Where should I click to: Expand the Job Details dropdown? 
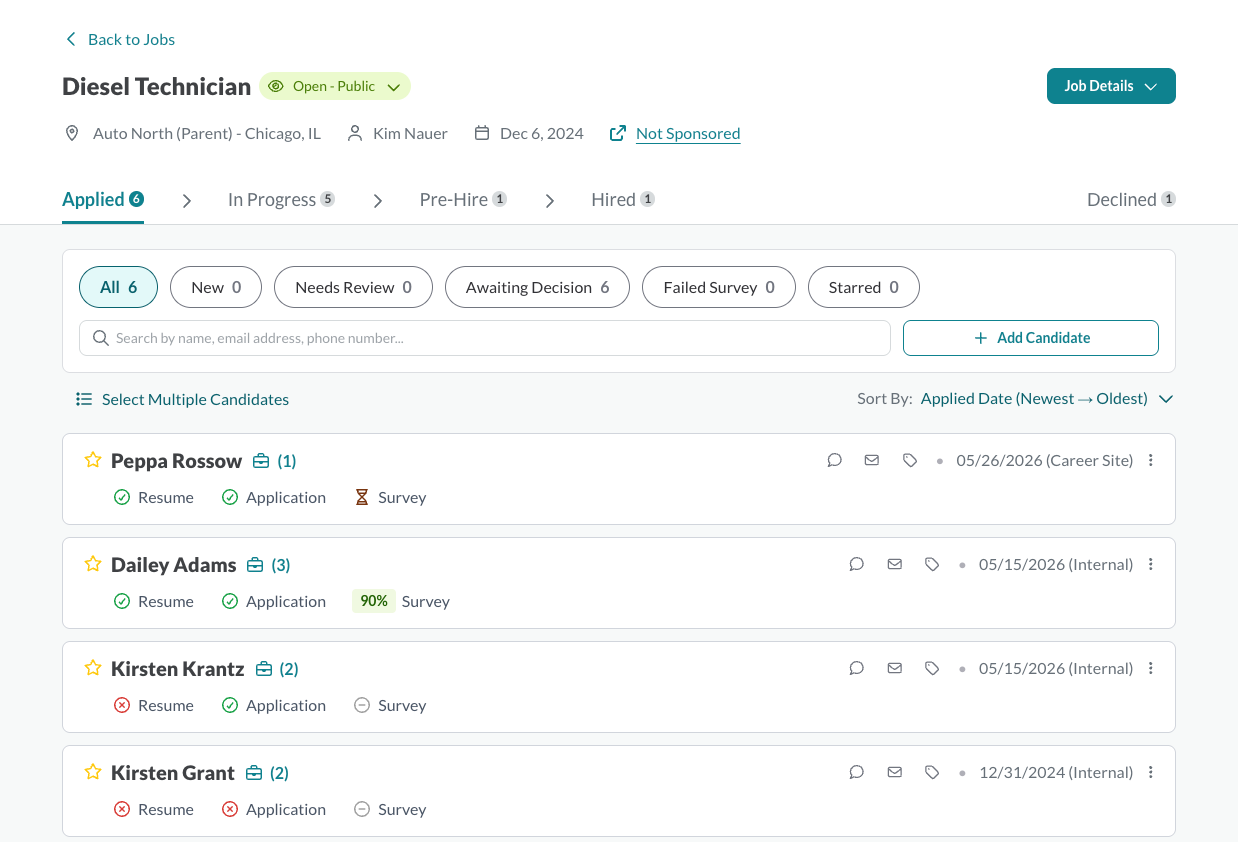[x=1111, y=86]
